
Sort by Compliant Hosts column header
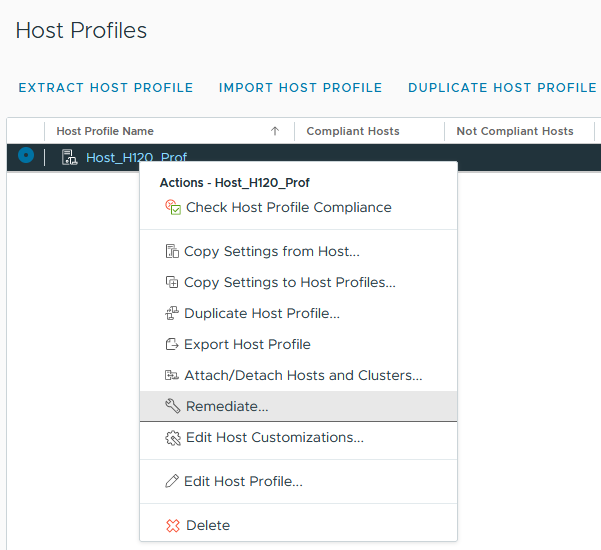353,131
